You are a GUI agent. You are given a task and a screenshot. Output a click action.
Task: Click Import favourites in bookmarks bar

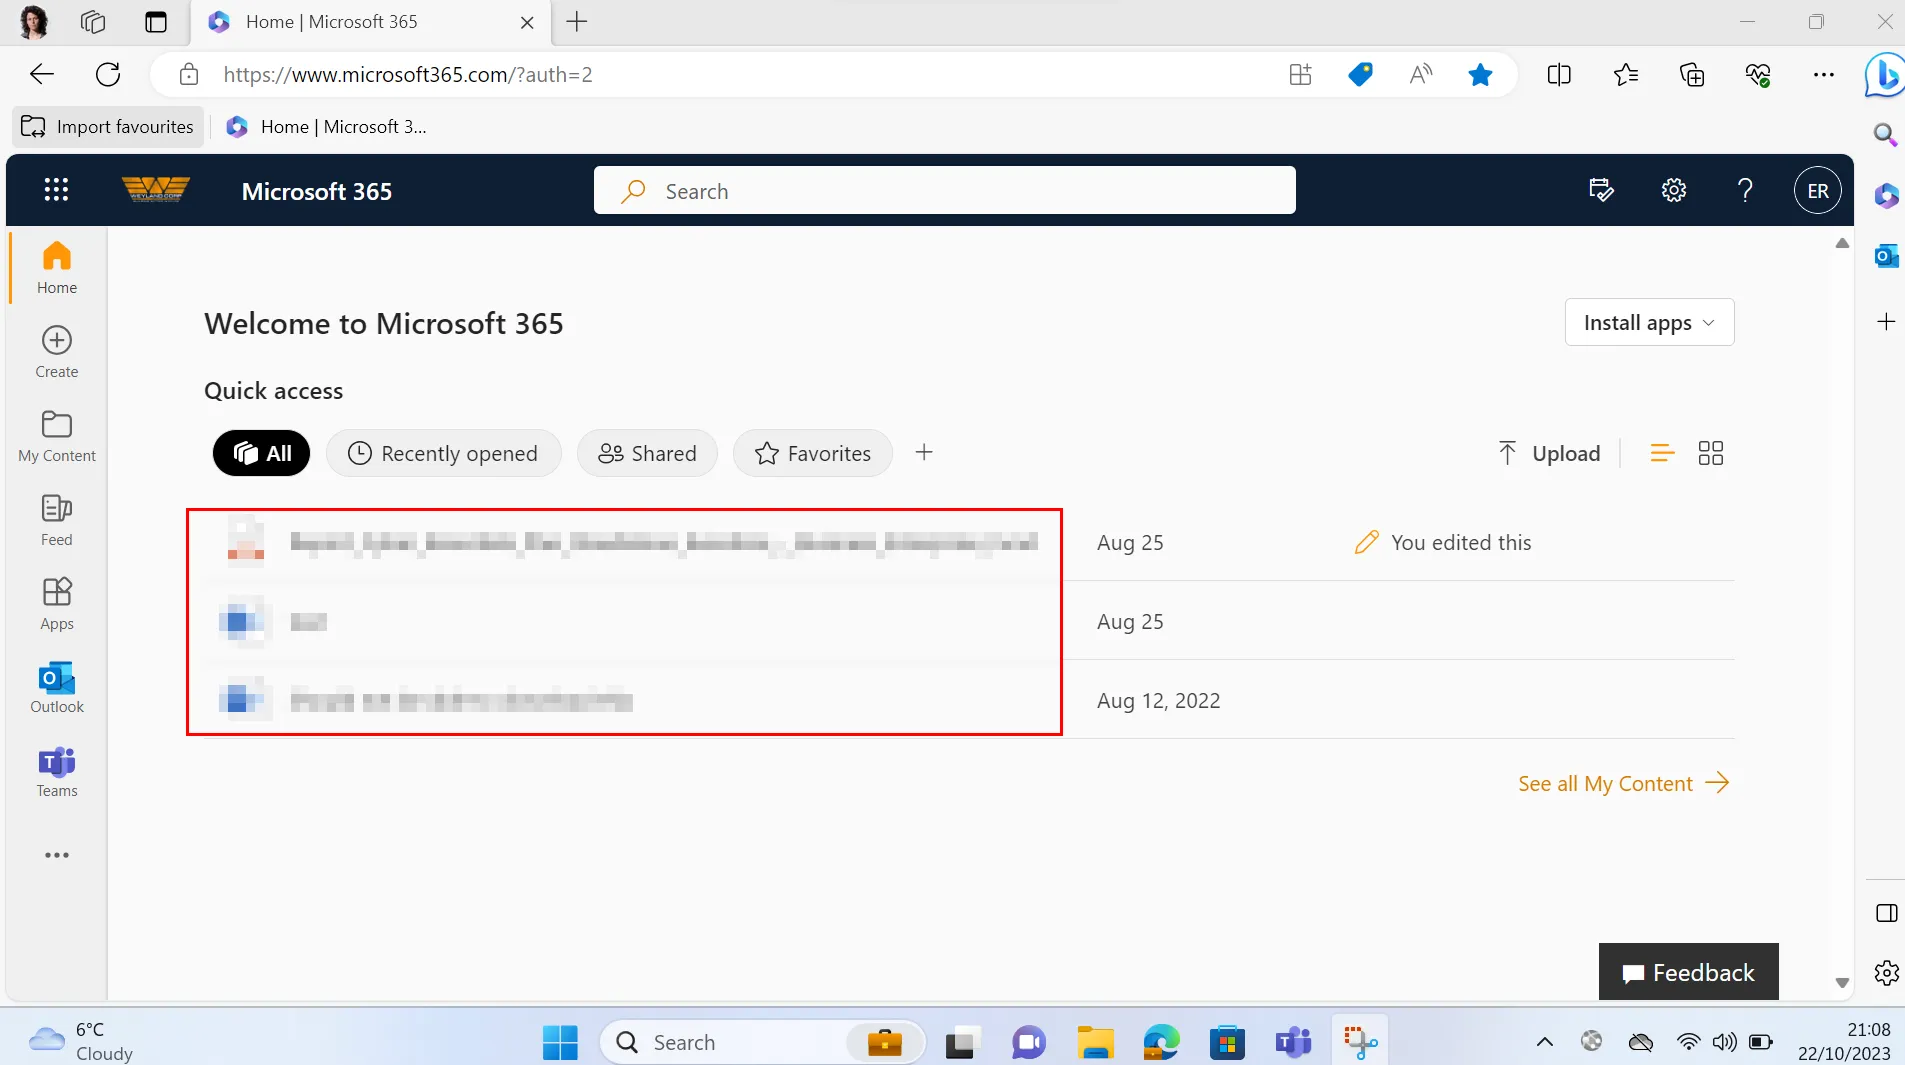click(108, 127)
